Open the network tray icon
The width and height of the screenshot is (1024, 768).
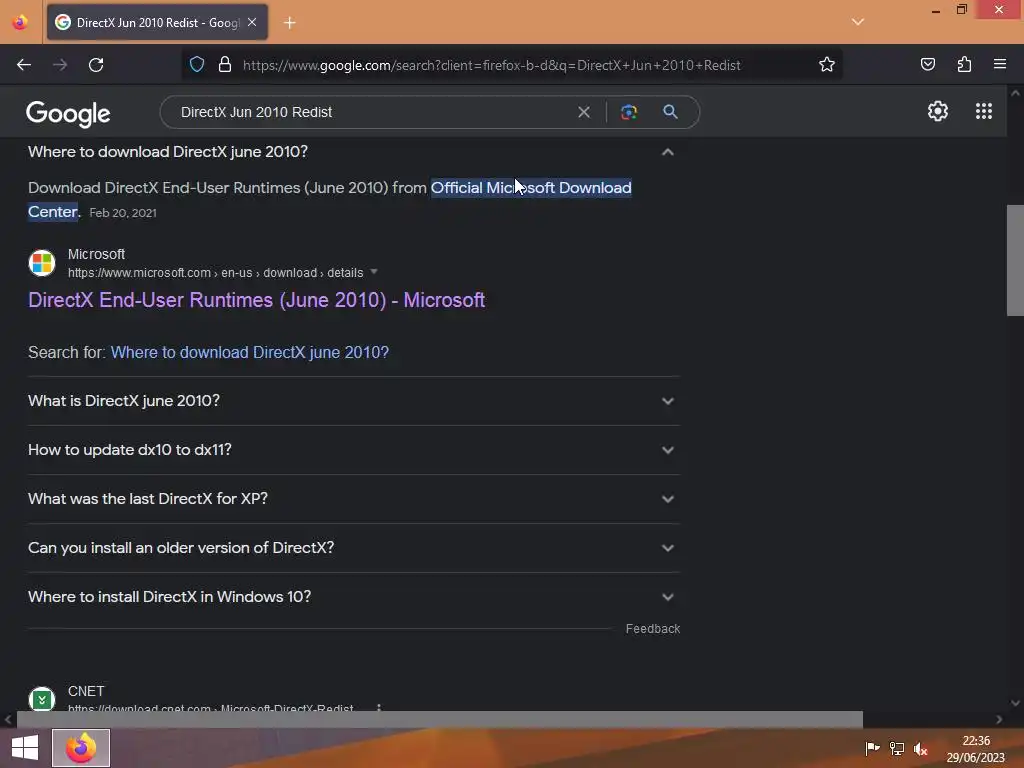tap(897, 748)
